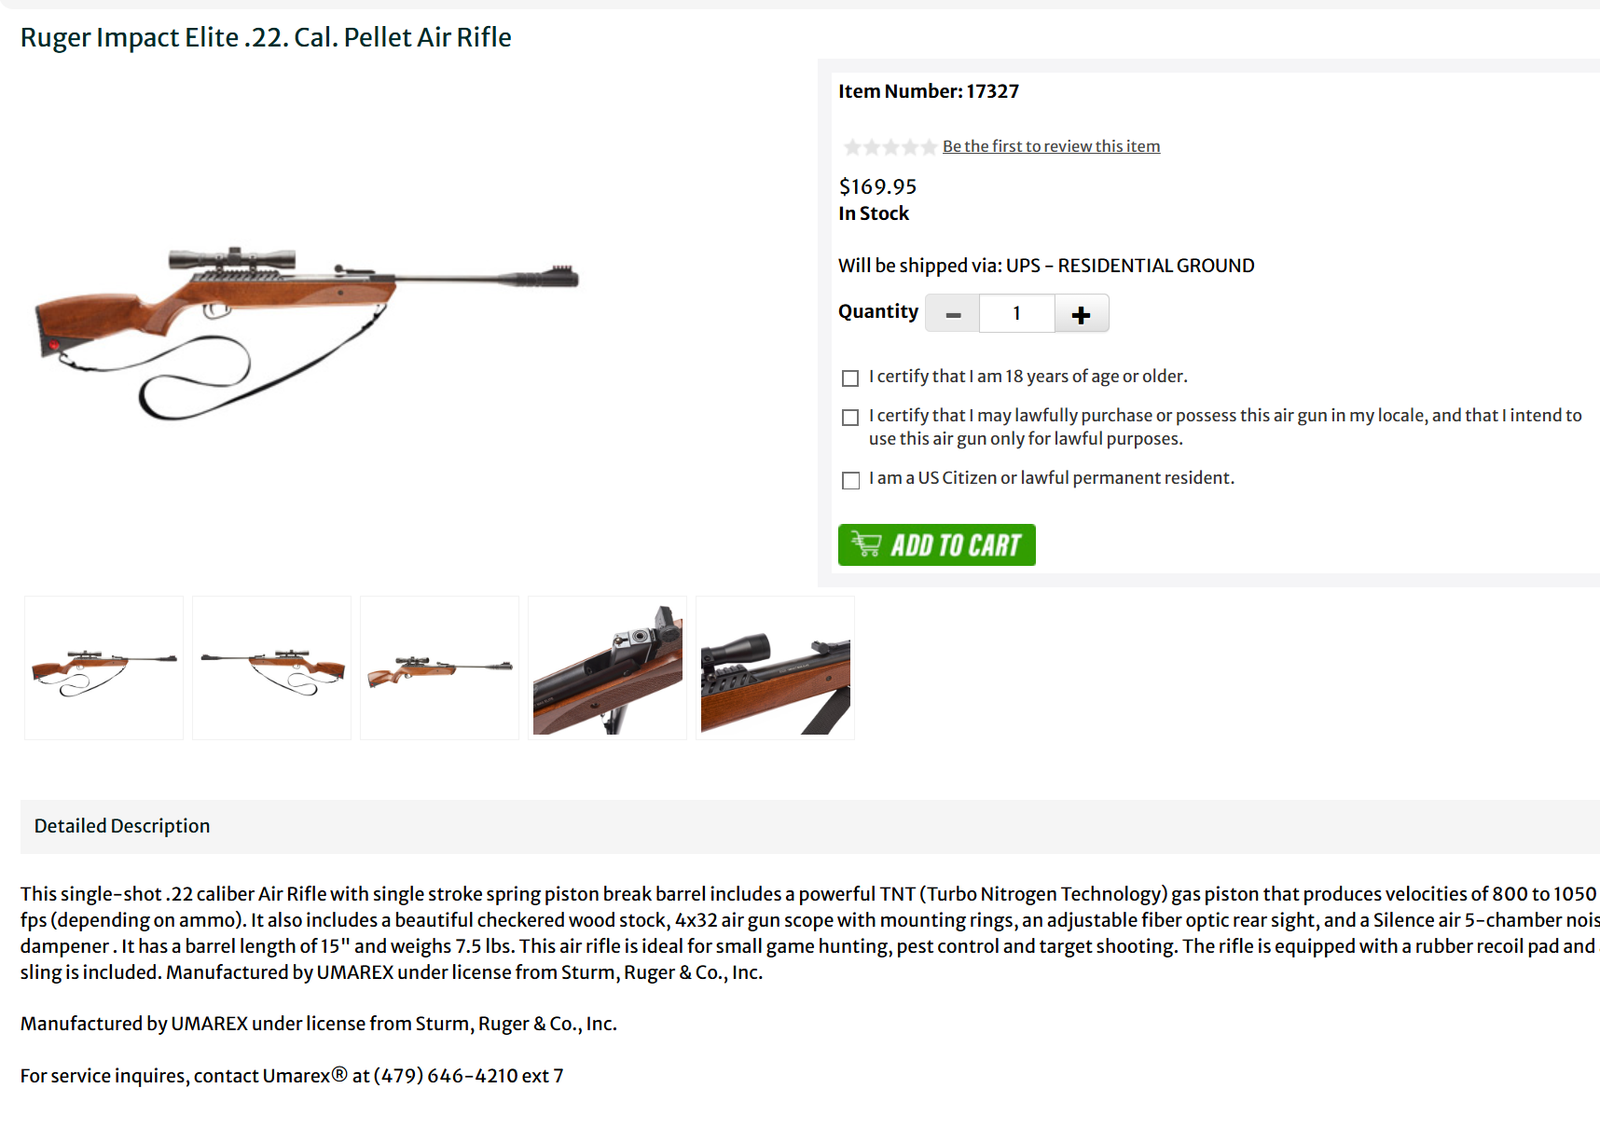Check the US Citizen checkbox
The width and height of the screenshot is (1600, 1128).
pyautogui.click(x=851, y=481)
